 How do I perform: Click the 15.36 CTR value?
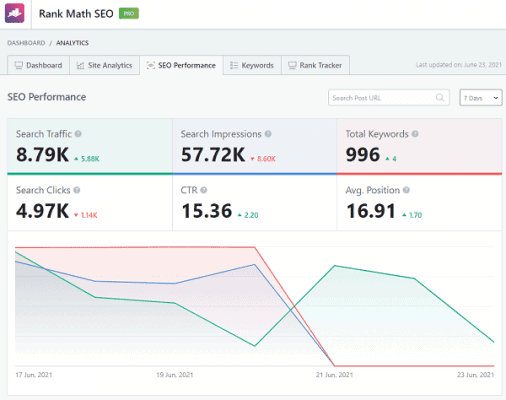point(207,211)
